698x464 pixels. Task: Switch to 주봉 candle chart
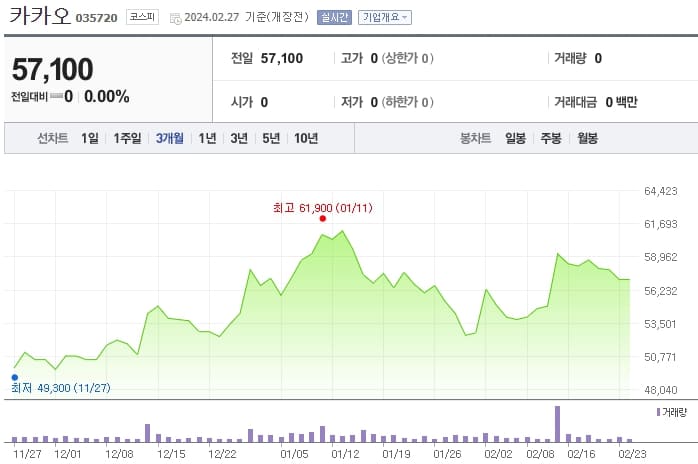[551, 138]
